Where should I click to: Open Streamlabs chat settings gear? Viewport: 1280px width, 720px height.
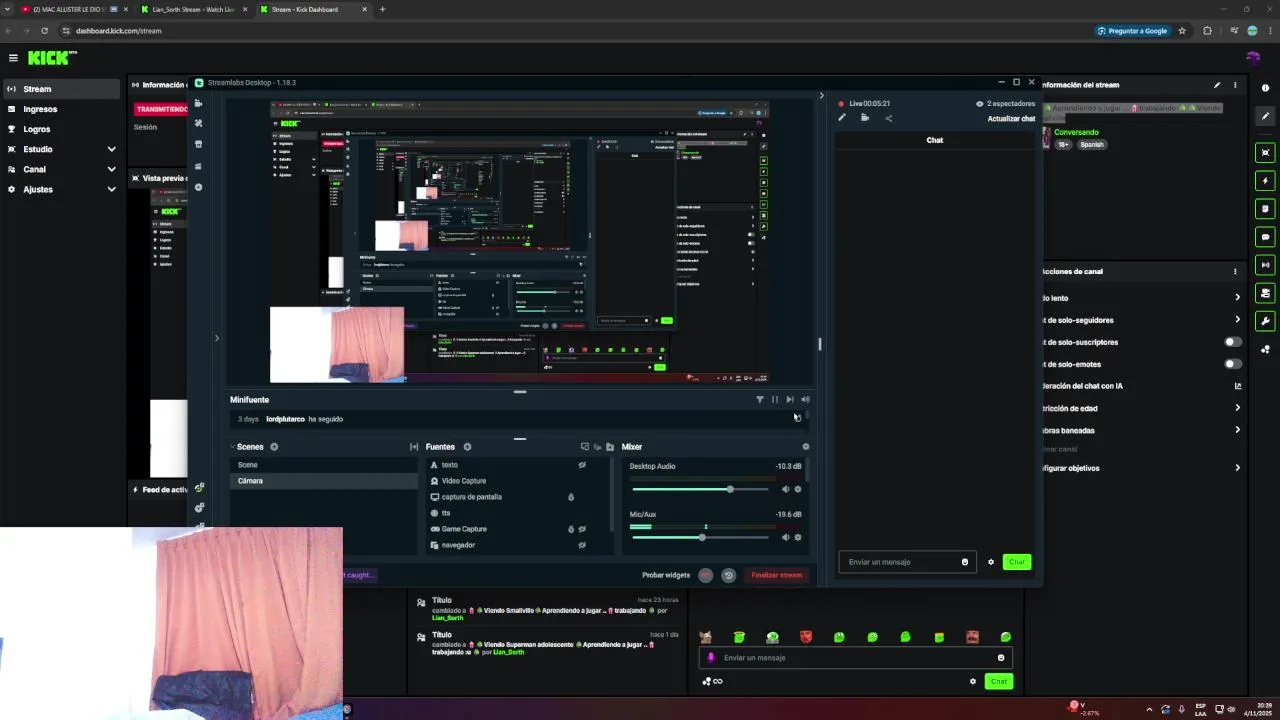[x=991, y=562]
